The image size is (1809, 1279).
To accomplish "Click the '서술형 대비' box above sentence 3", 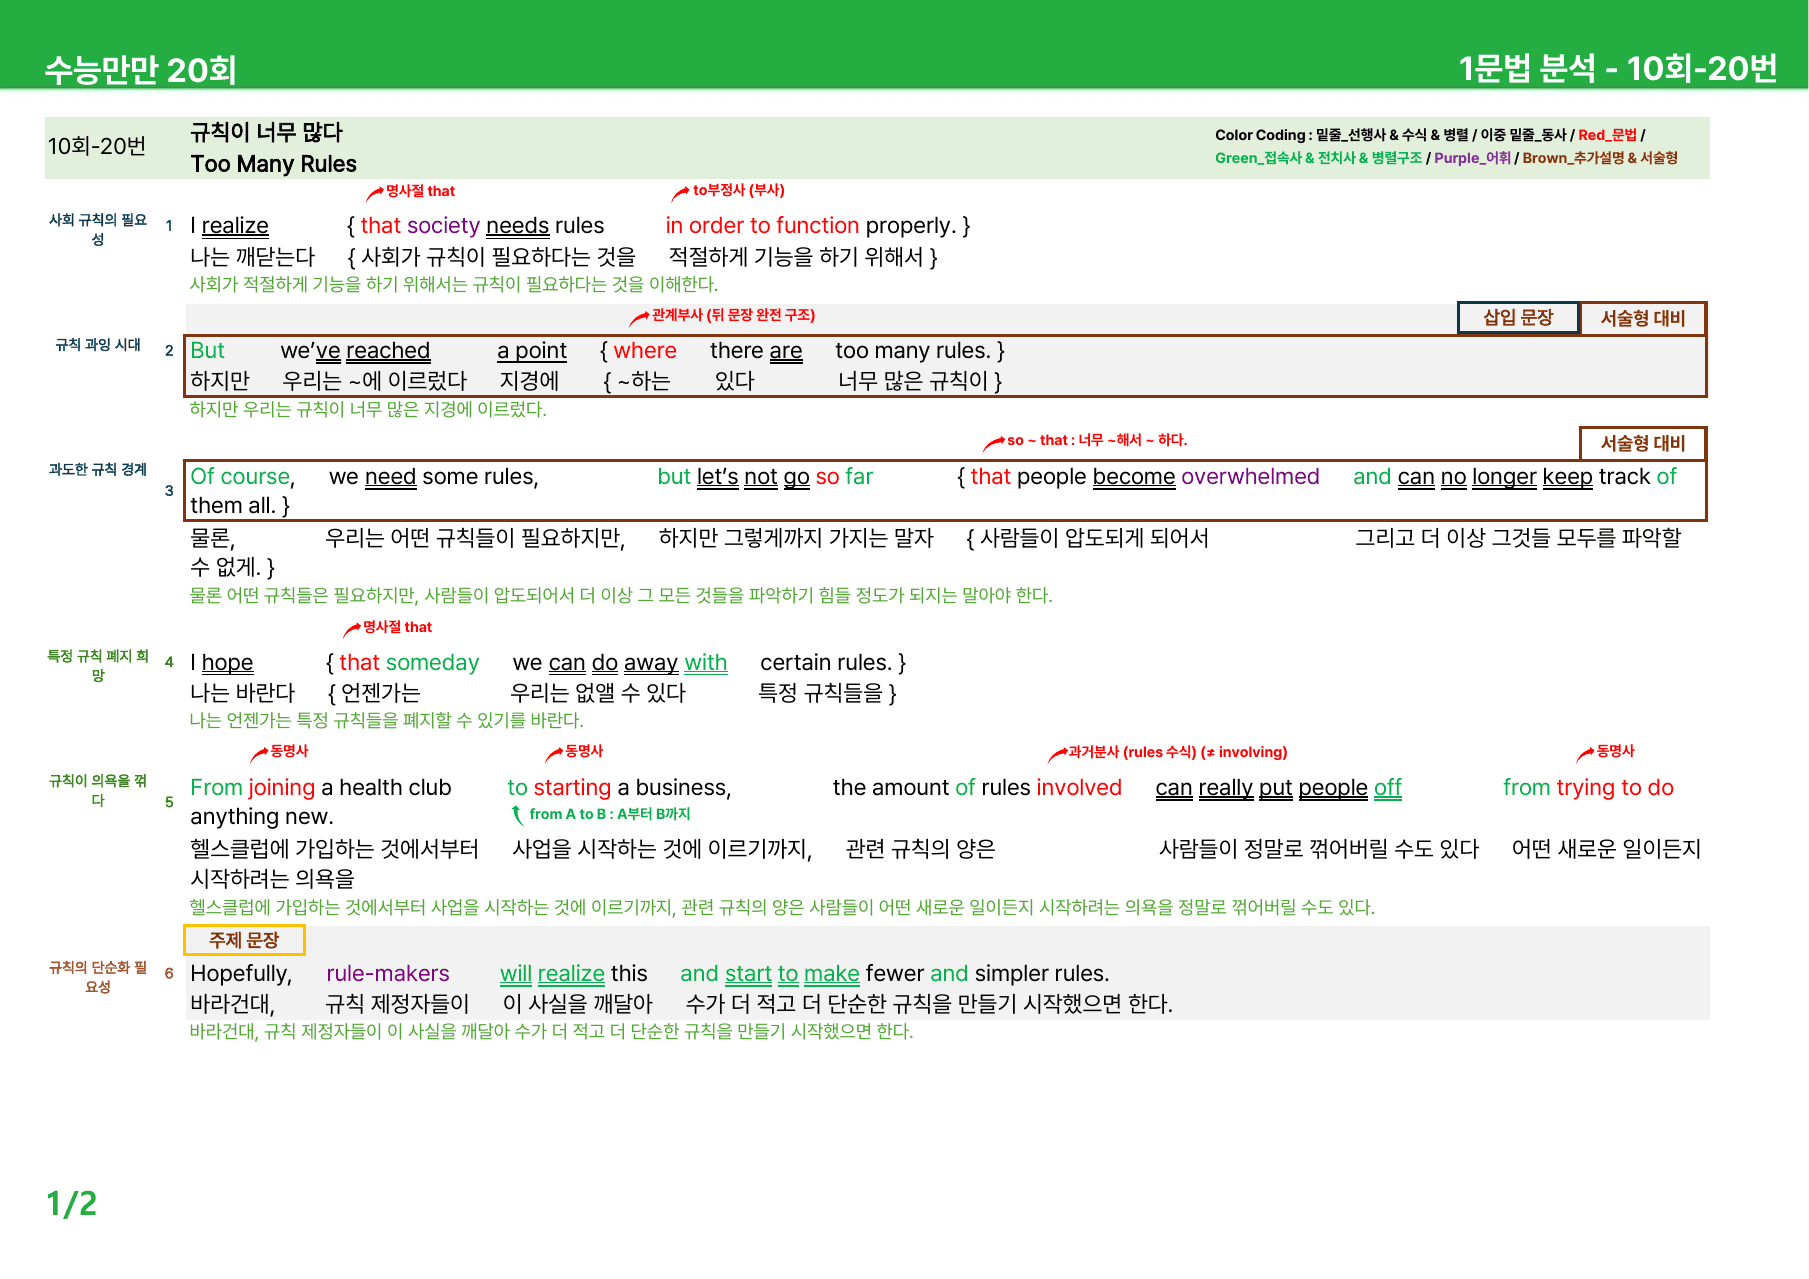I will click(1643, 443).
